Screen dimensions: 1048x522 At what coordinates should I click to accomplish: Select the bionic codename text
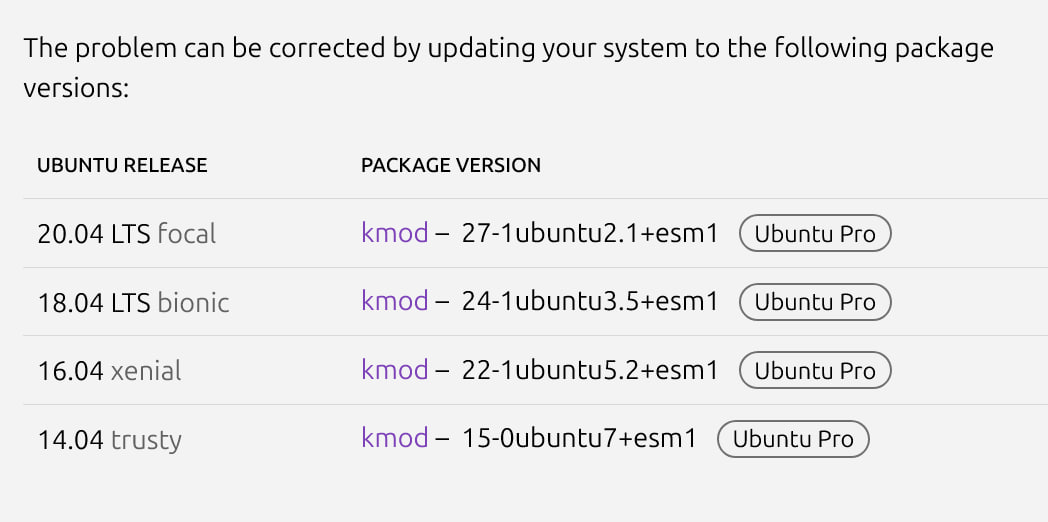[x=193, y=303]
